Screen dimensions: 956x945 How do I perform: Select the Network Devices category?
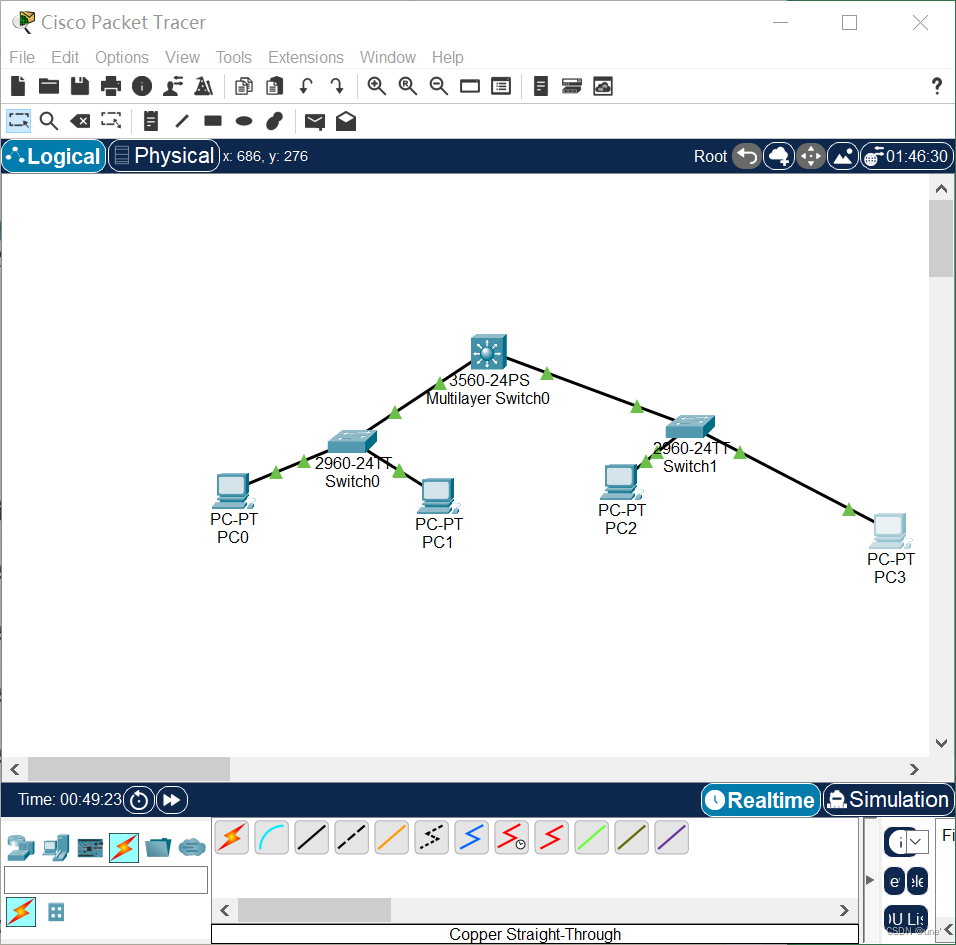pyautogui.click(x=21, y=847)
